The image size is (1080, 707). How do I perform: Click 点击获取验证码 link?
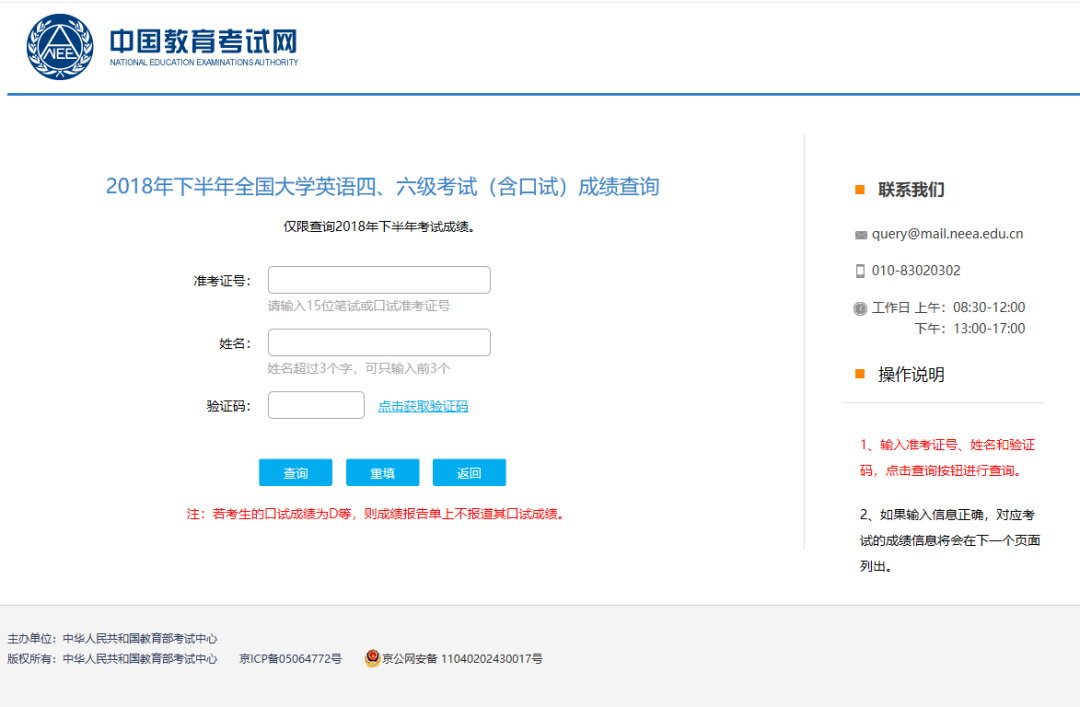(422, 406)
